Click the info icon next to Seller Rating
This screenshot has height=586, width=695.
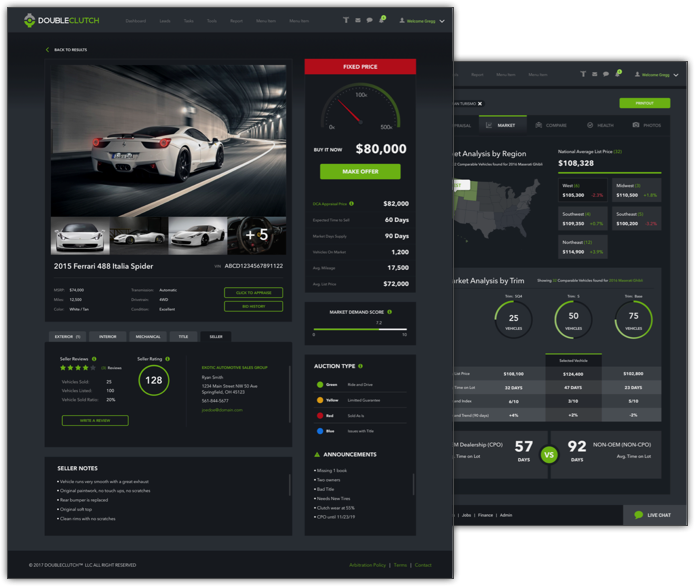tap(167, 358)
